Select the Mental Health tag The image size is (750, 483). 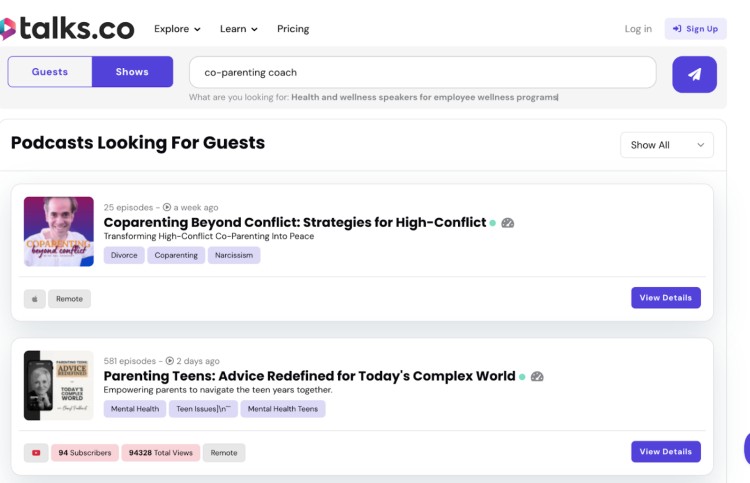(x=135, y=409)
